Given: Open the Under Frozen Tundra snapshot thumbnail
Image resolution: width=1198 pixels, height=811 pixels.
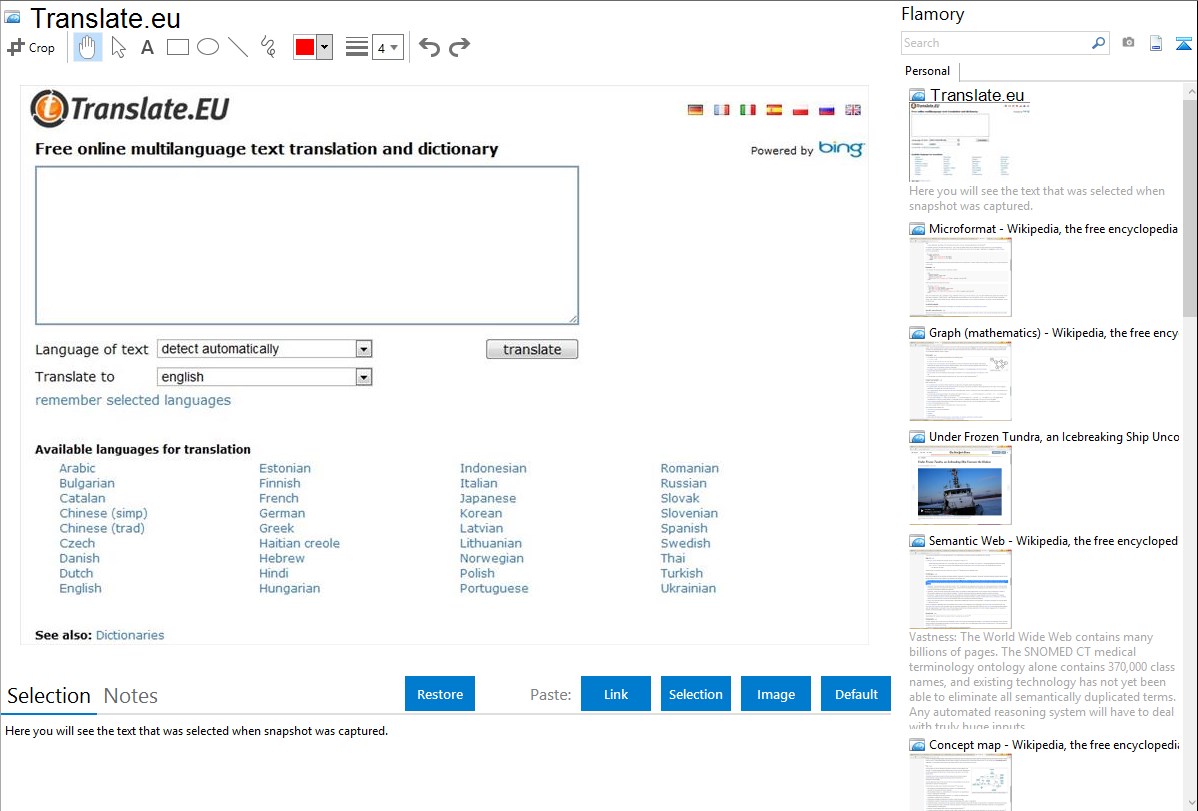Looking at the screenshot, I should tap(960, 485).
